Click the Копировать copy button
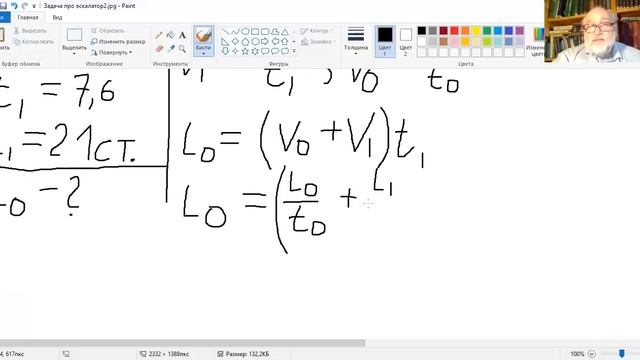640x360 pixels. [x=33, y=42]
